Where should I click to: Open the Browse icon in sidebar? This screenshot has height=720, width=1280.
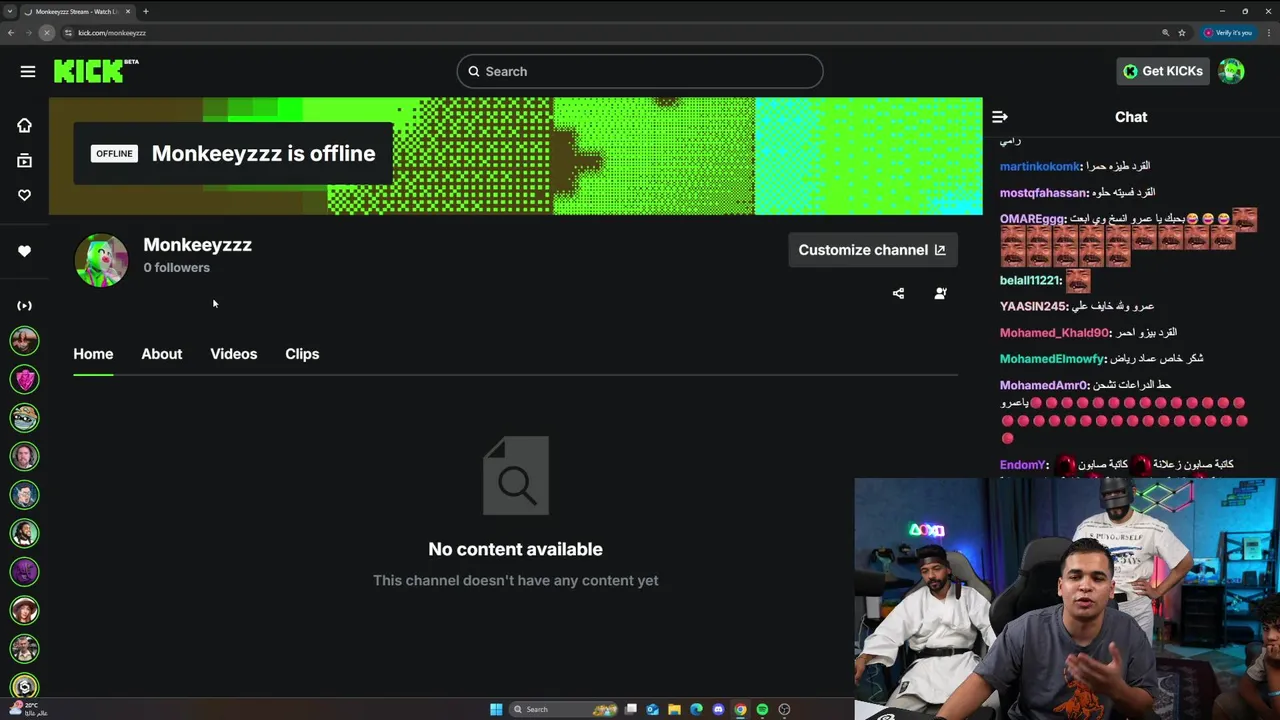pyautogui.click(x=24, y=160)
